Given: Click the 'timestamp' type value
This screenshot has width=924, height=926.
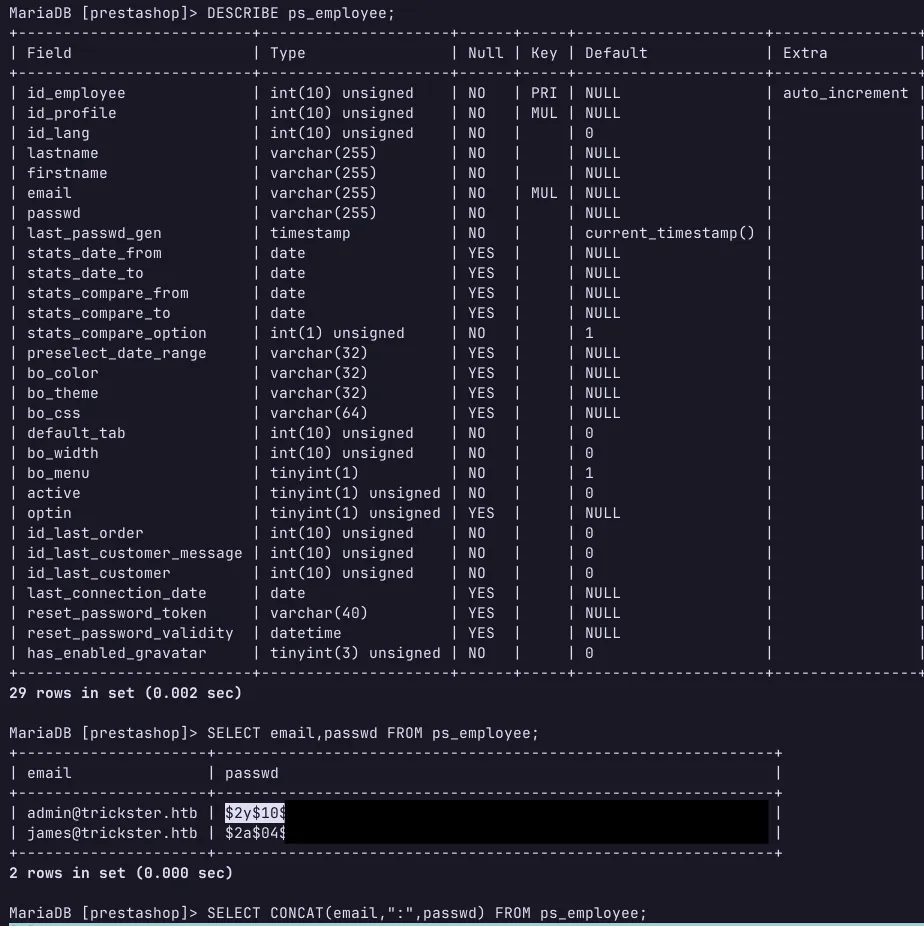Looking at the screenshot, I should click(x=310, y=233).
